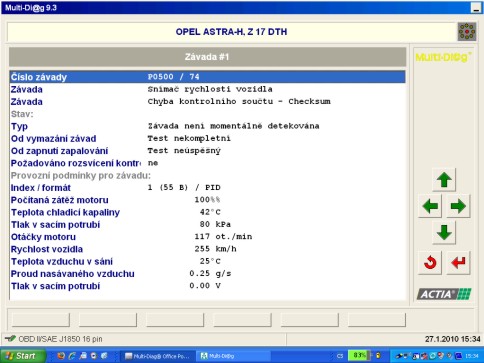The image size is (484, 363).
Task: Select the 'Snímač rychlosti vozidla' fault row
Action: pyautogui.click(x=208, y=89)
